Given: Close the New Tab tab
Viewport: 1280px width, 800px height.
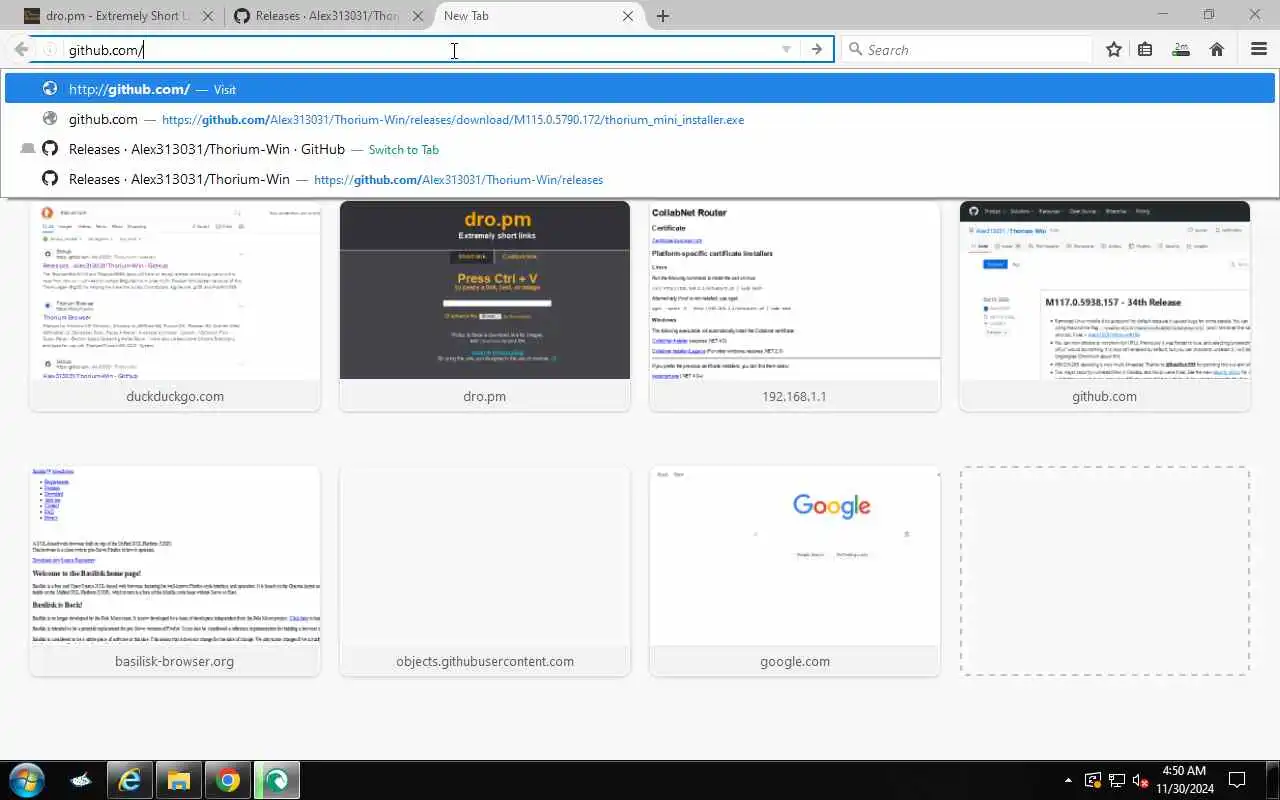Looking at the screenshot, I should pos(628,16).
